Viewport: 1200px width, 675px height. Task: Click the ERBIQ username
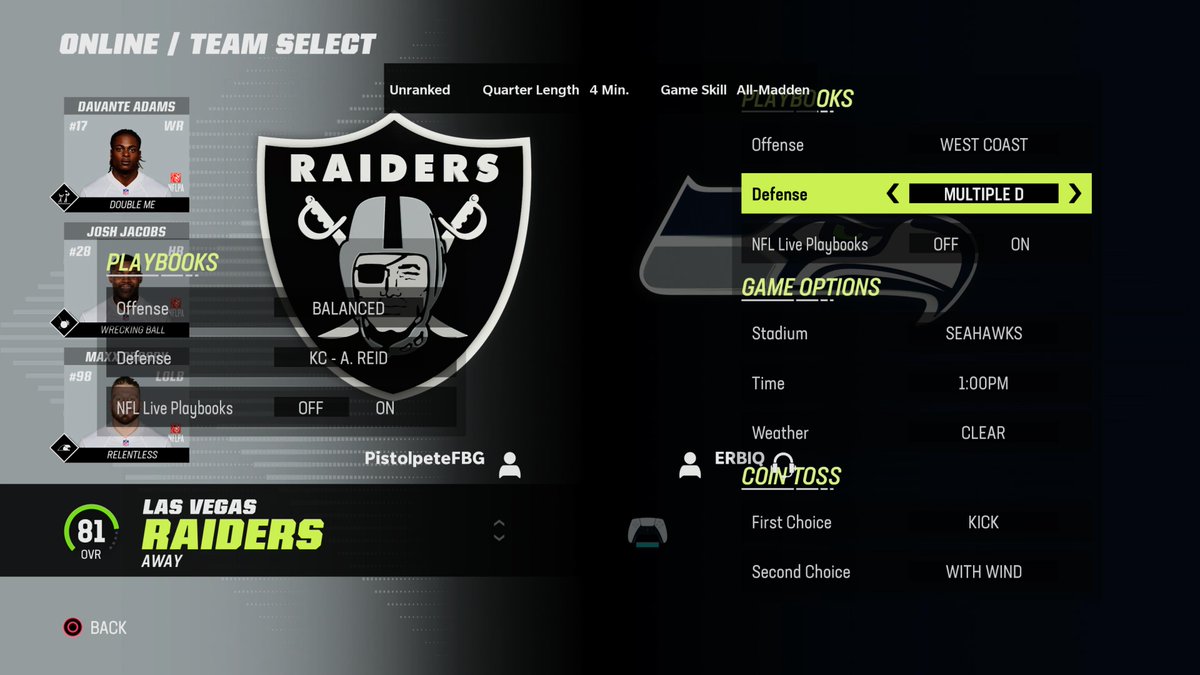point(740,458)
